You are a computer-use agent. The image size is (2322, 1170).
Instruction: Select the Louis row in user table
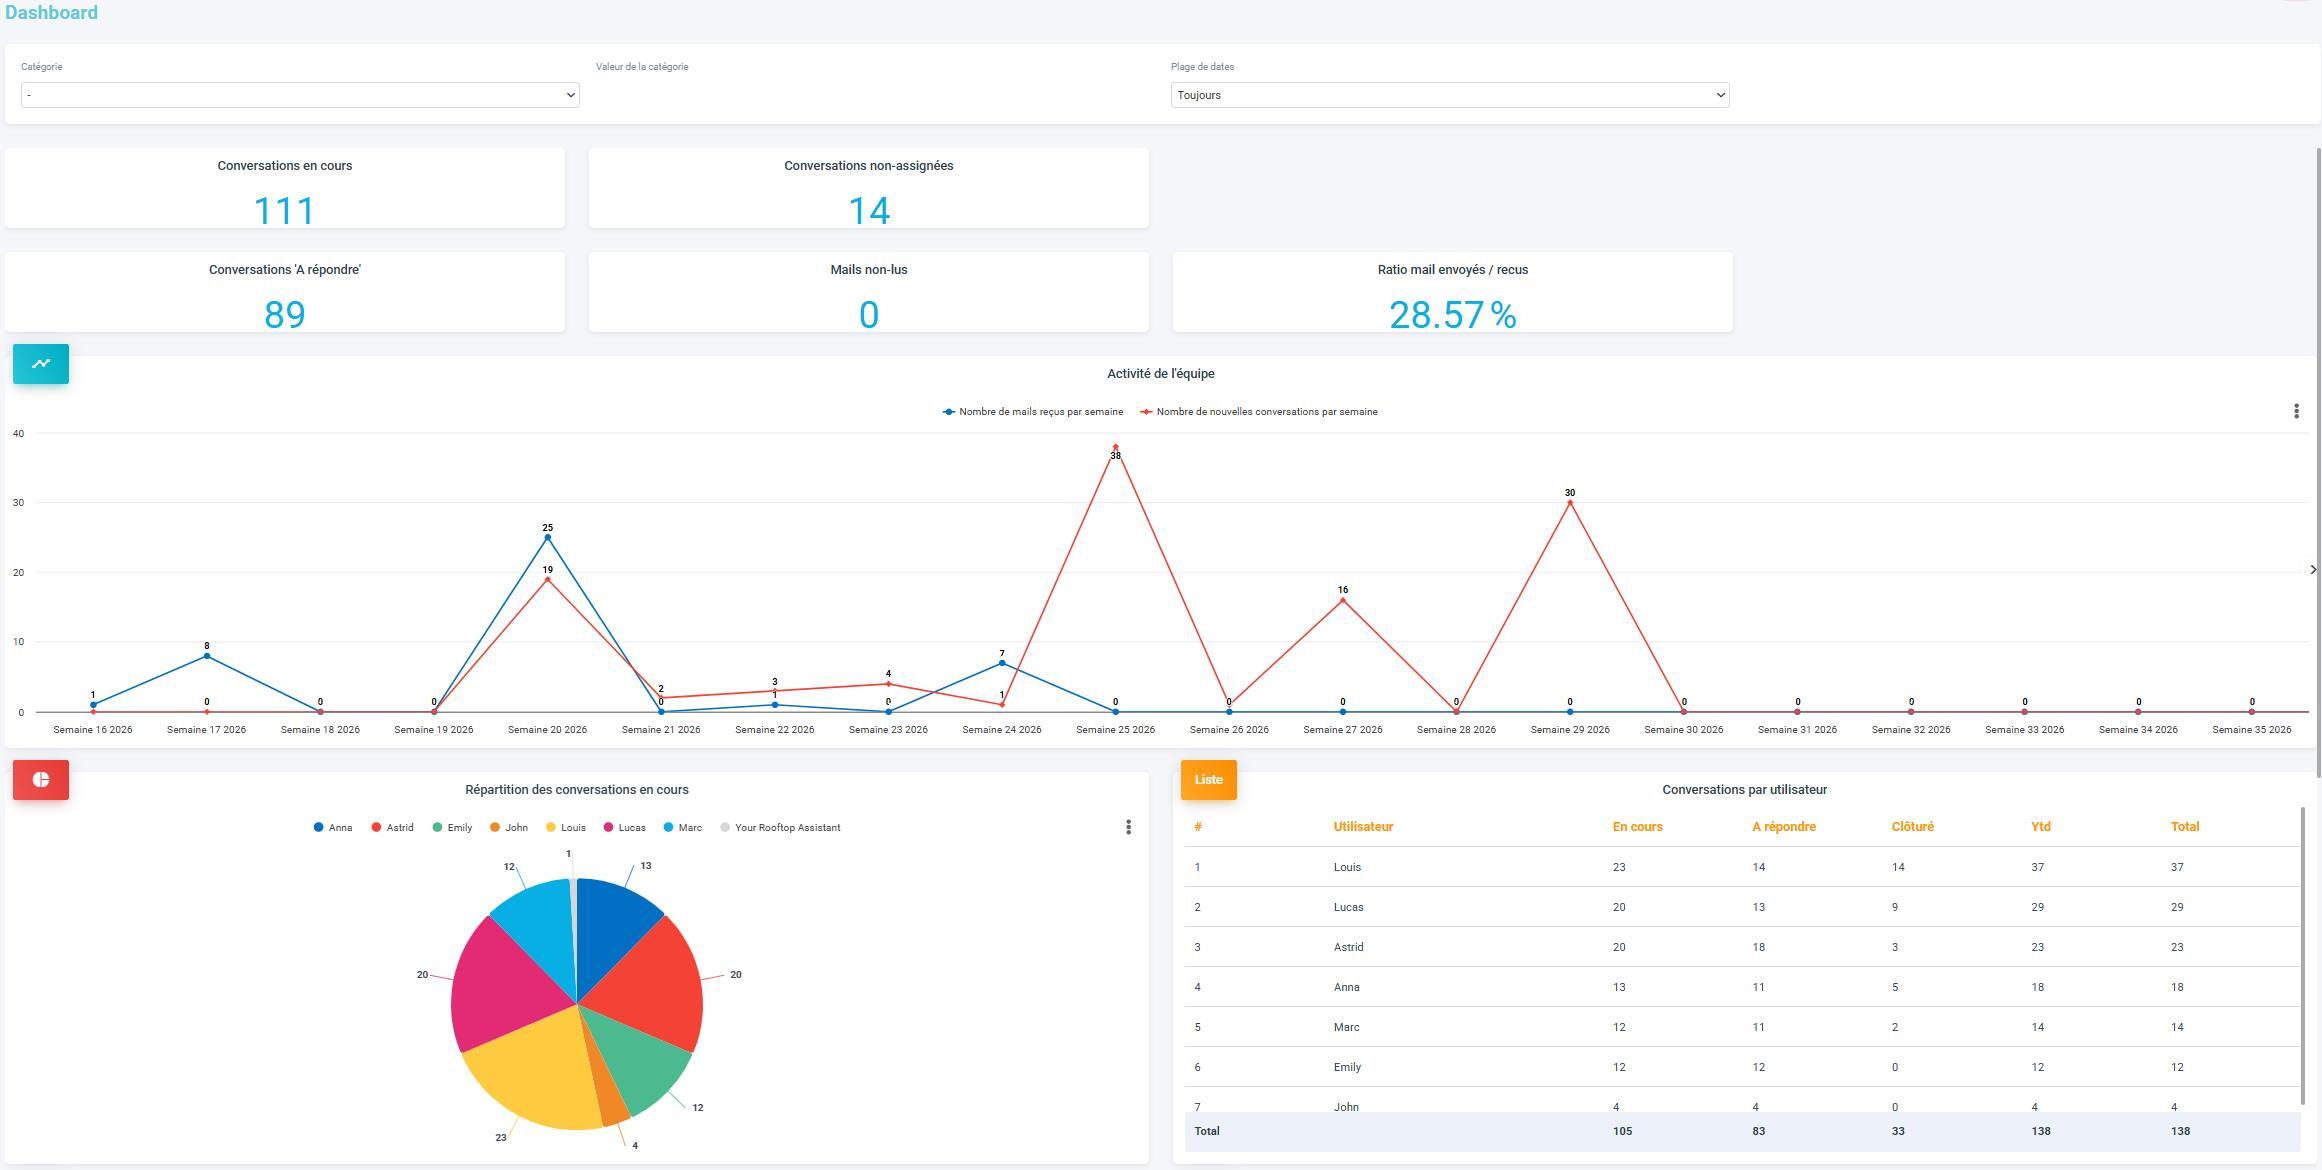[1742, 867]
